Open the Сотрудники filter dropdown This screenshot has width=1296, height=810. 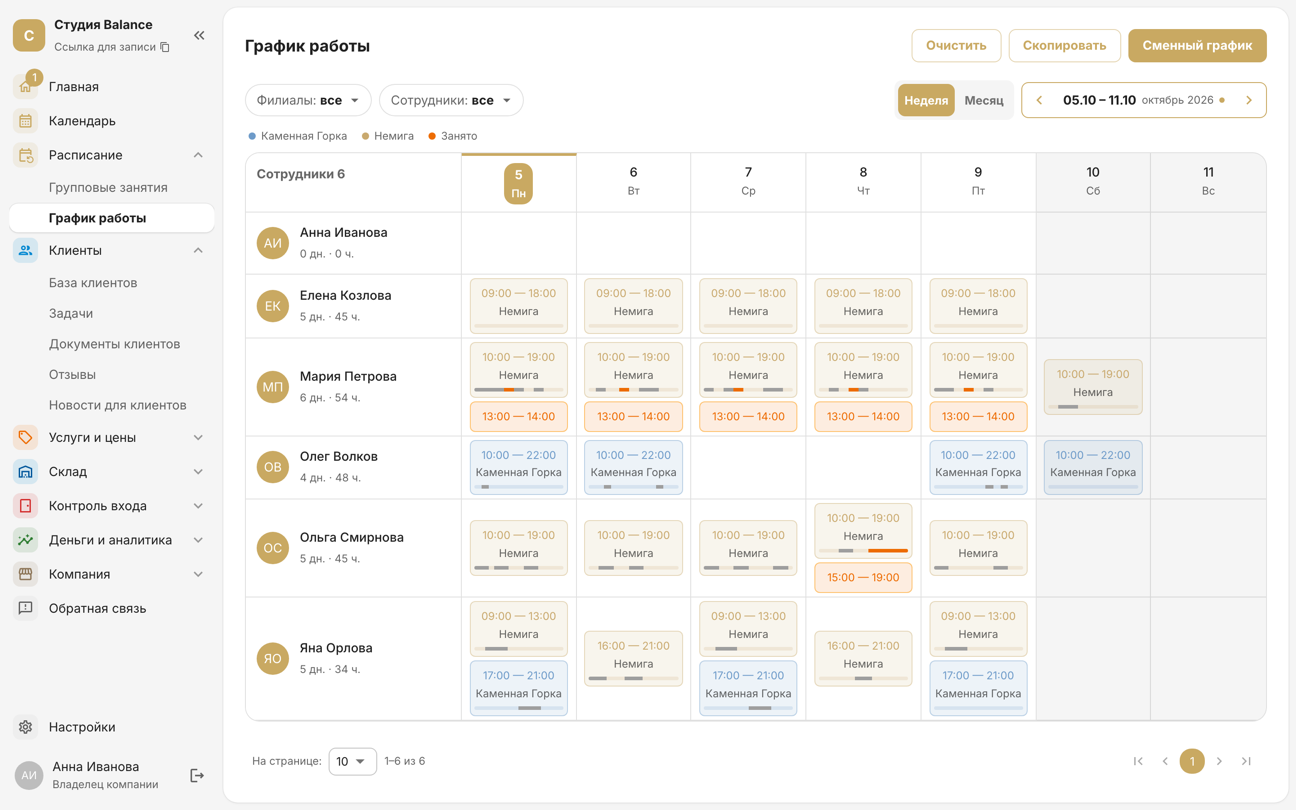click(451, 100)
